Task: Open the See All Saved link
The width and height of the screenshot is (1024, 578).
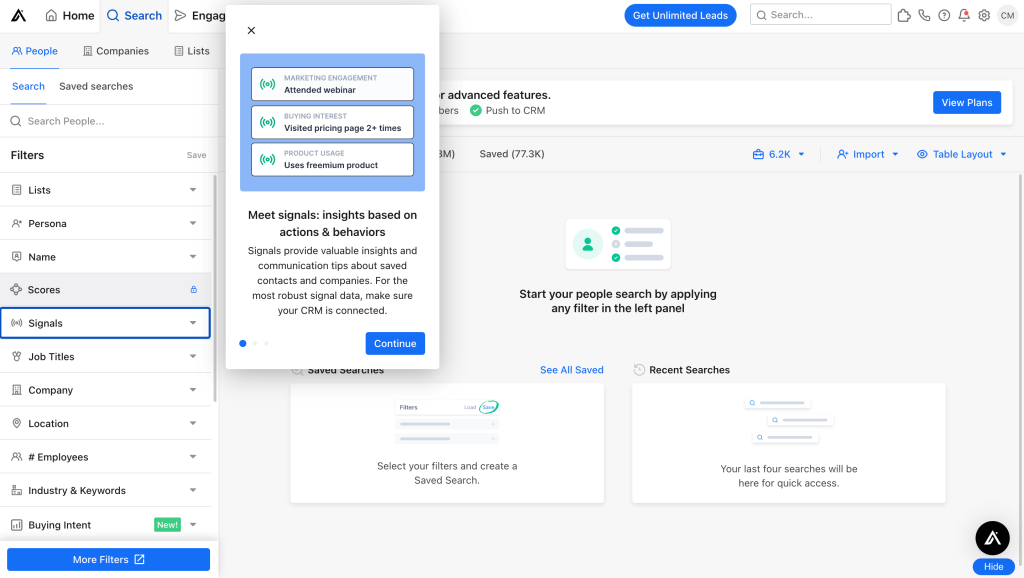Action: (571, 370)
